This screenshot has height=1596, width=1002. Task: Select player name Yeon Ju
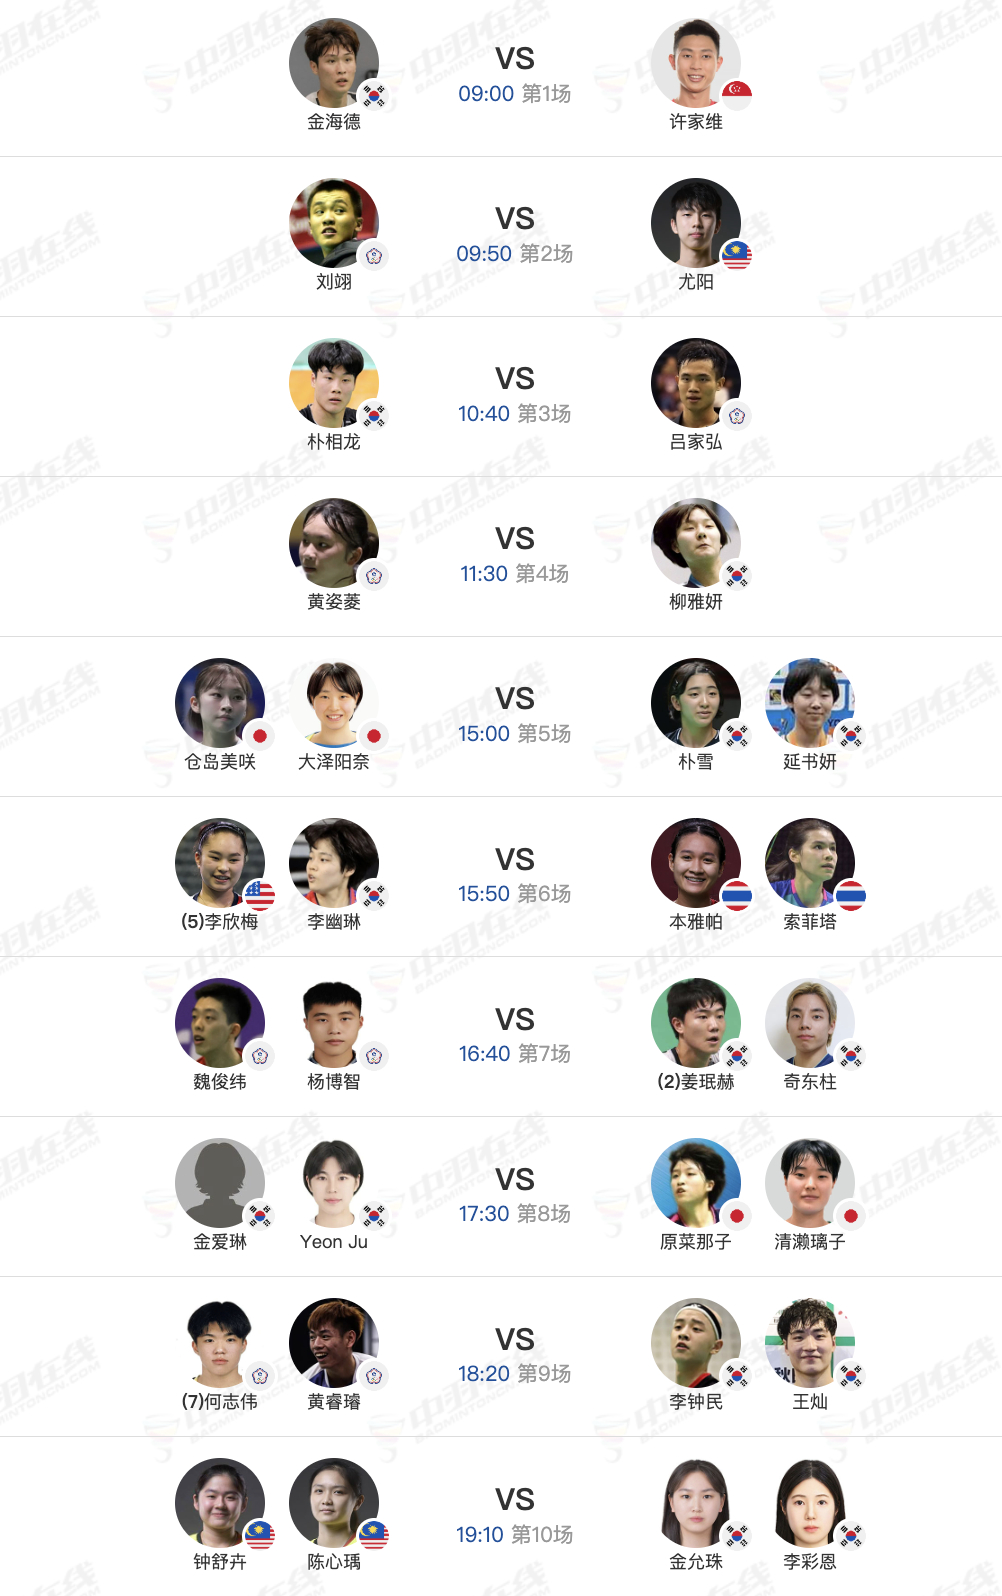pos(334,1242)
